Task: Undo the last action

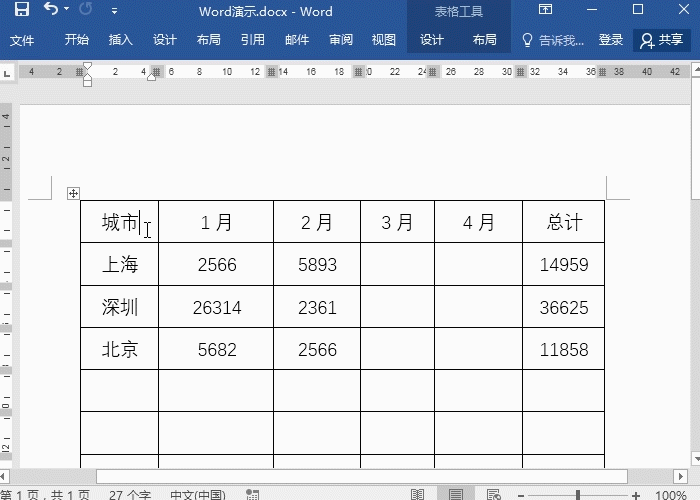Action: (51, 8)
